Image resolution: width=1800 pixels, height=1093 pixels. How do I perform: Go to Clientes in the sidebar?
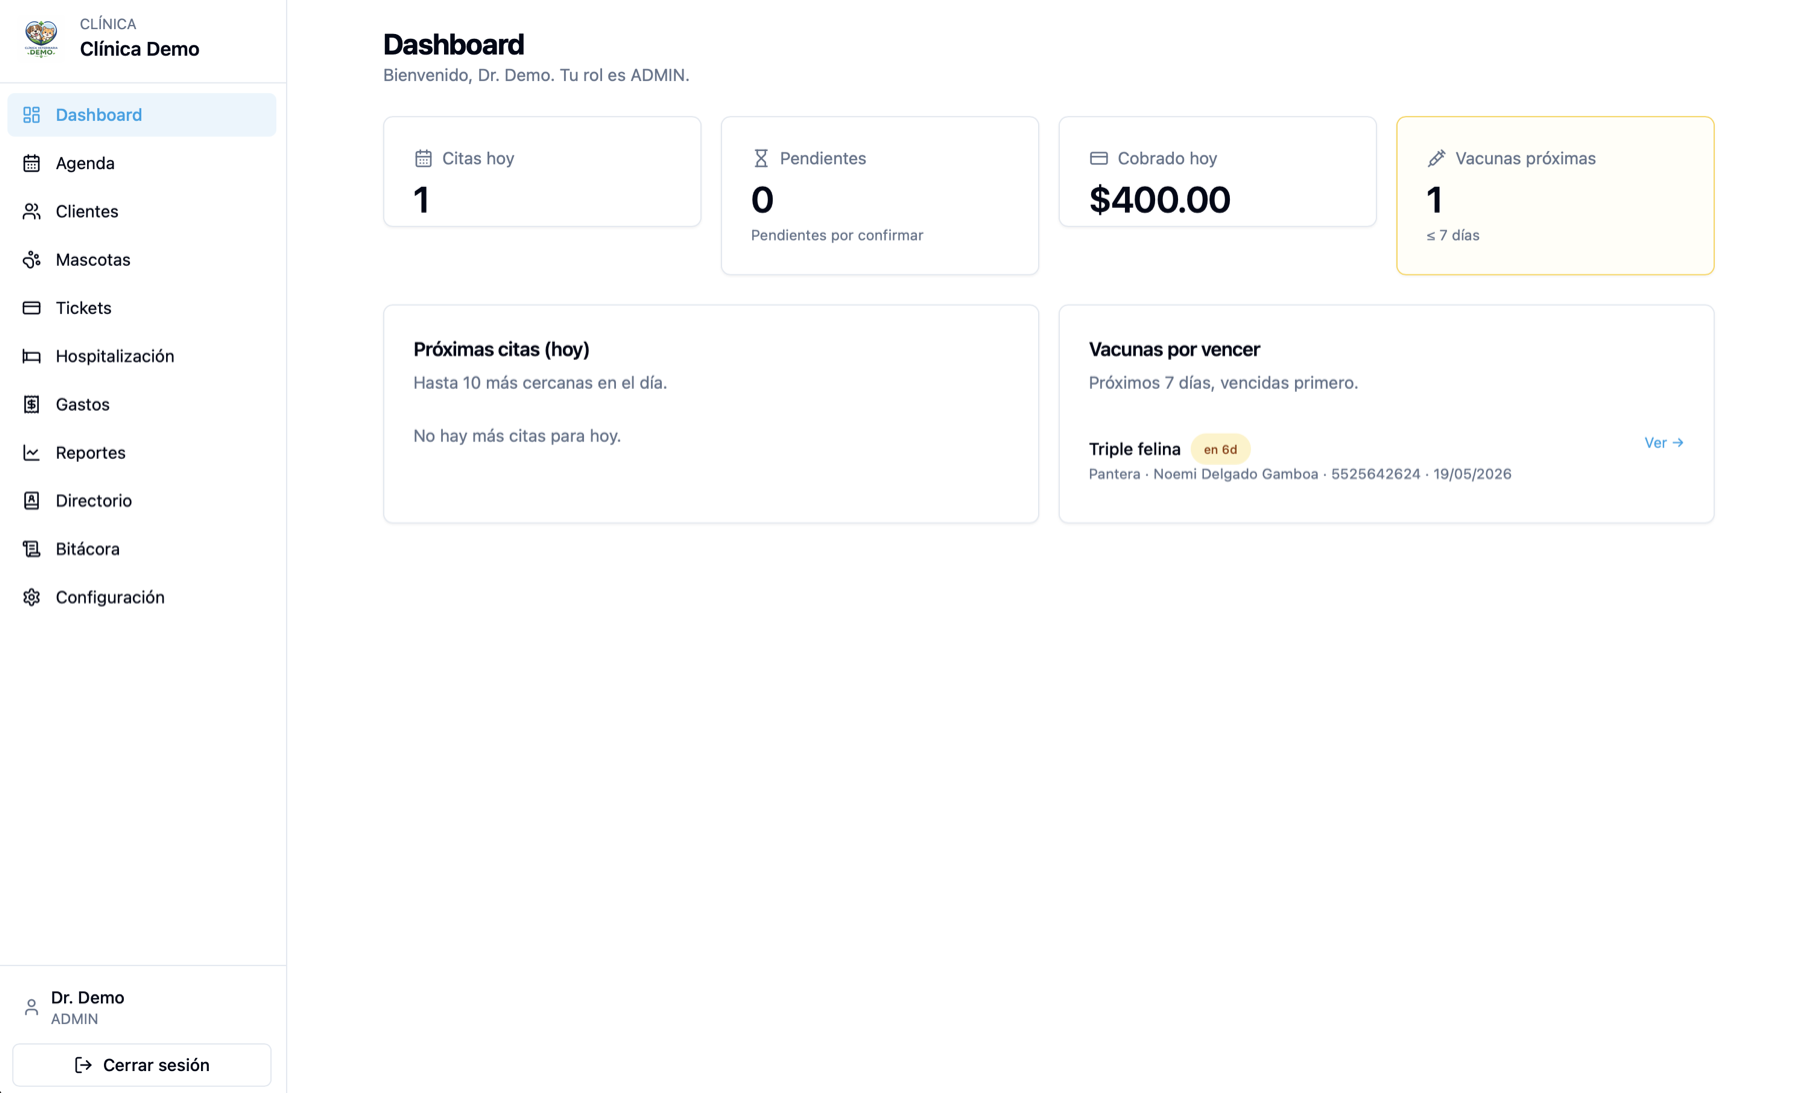click(x=142, y=211)
